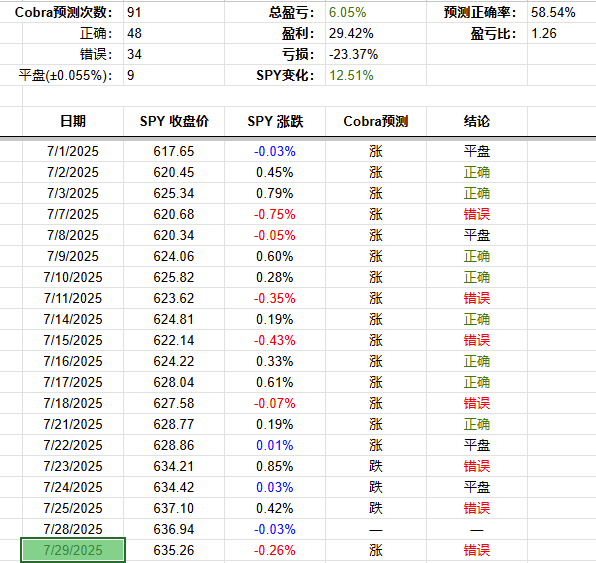Click the 0.01% change cell
The height and width of the screenshot is (563, 596).
click(274, 445)
